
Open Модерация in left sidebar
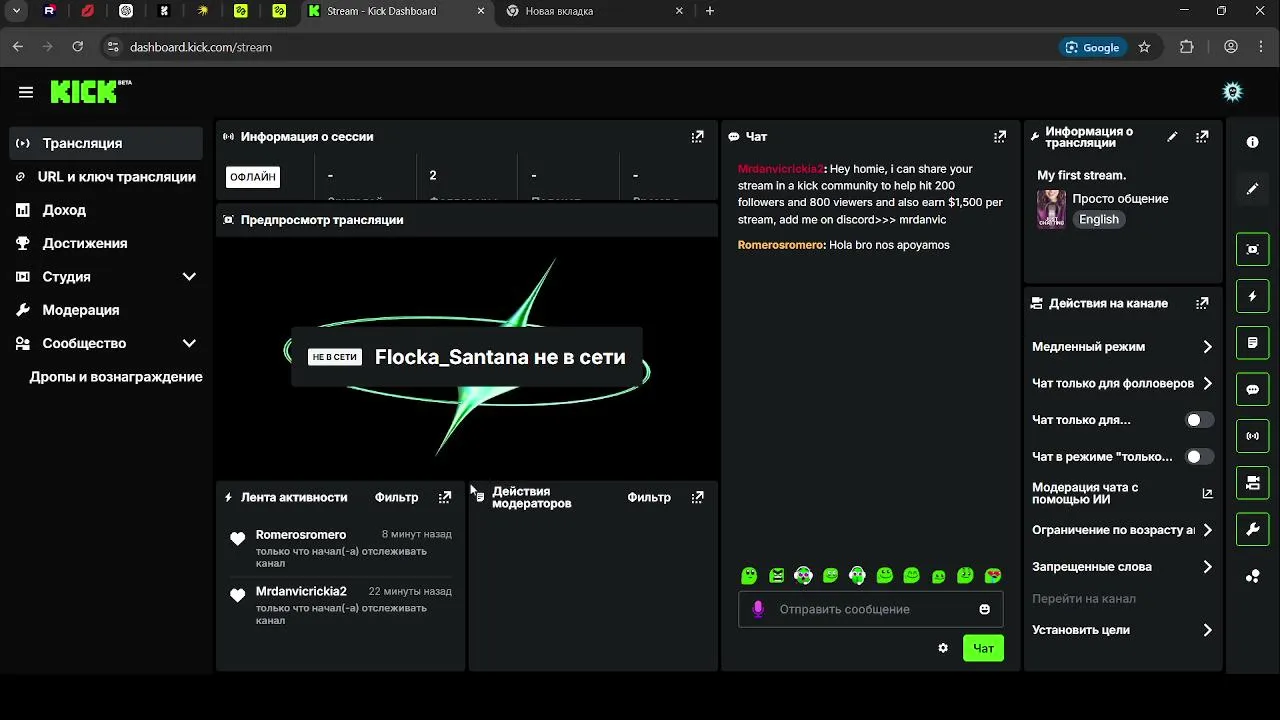pyautogui.click(x=106, y=310)
